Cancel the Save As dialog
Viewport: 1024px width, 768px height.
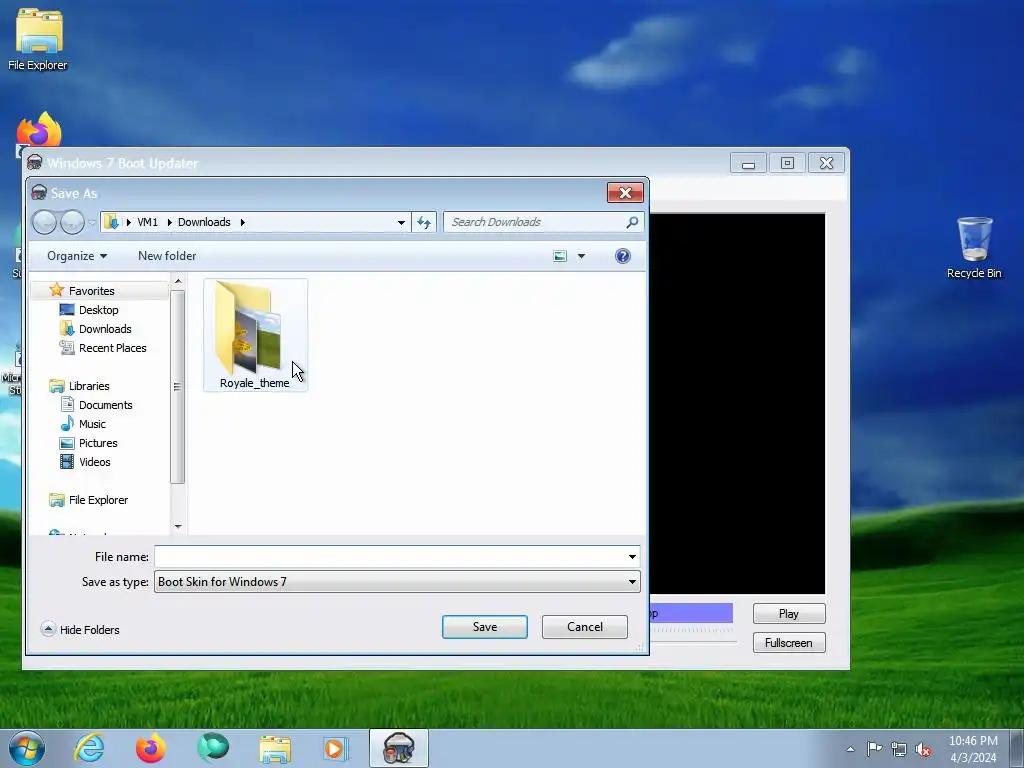[584, 627]
